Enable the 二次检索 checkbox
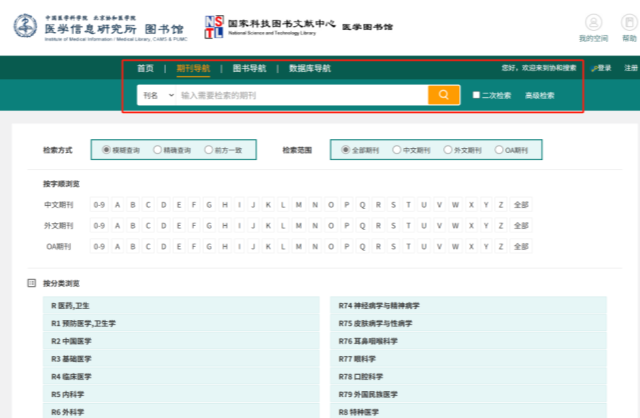This screenshot has height=418, width=640. (477, 95)
